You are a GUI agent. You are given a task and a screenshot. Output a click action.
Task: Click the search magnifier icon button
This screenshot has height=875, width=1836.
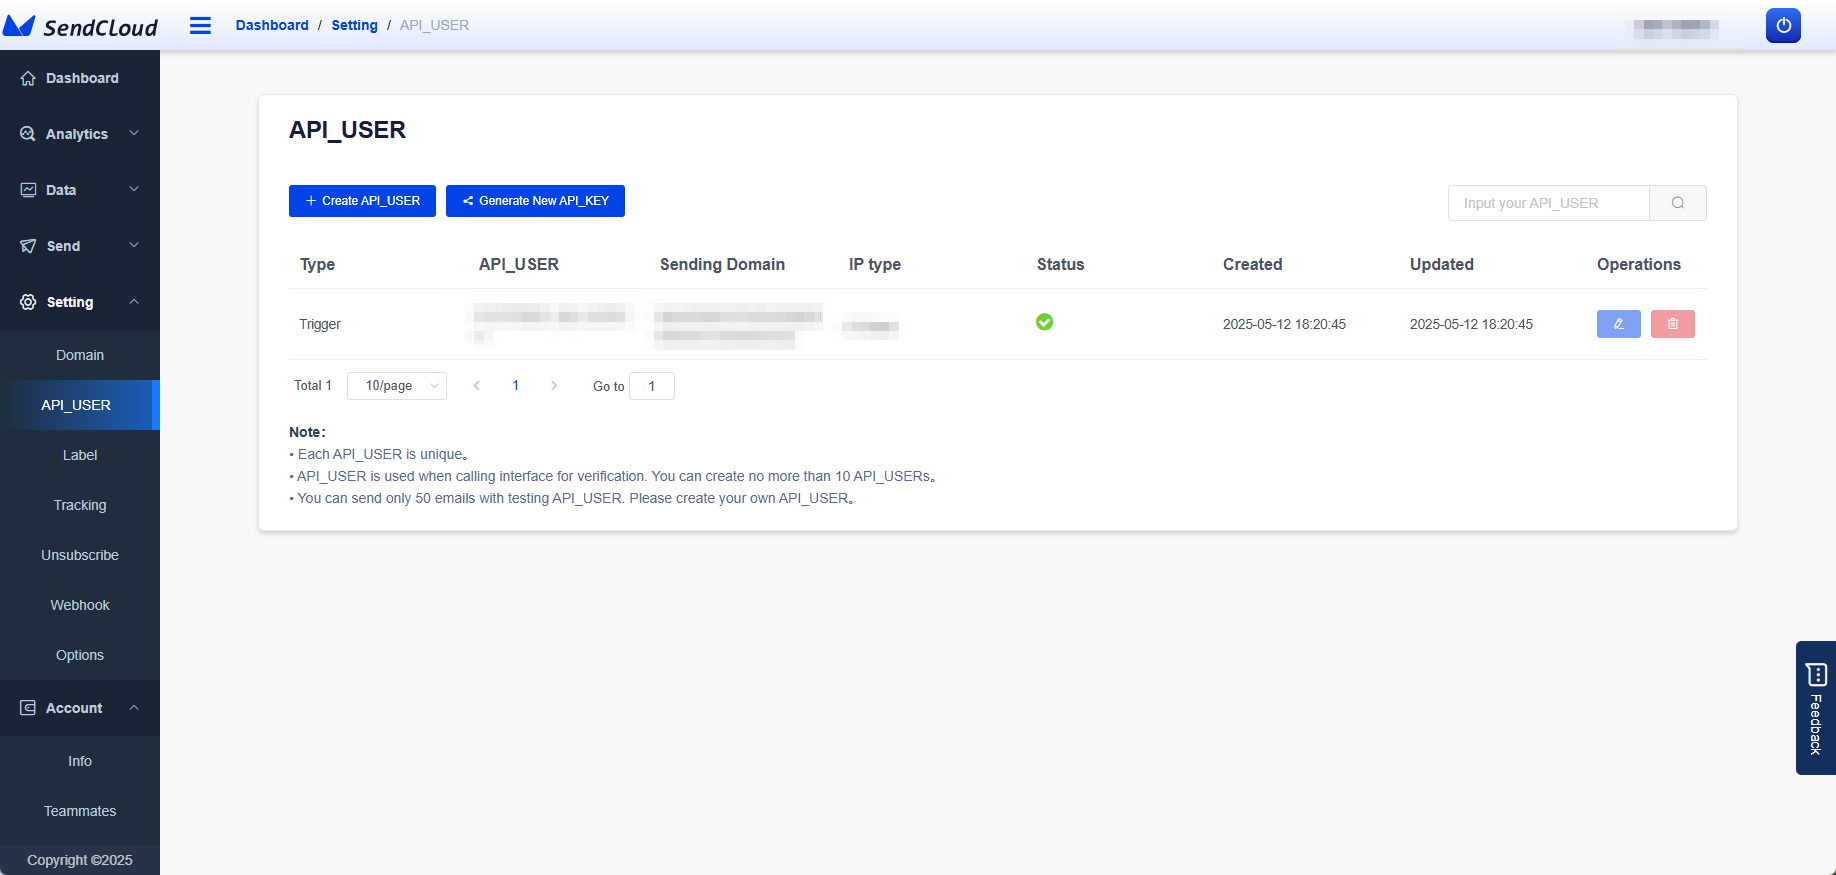[1678, 203]
